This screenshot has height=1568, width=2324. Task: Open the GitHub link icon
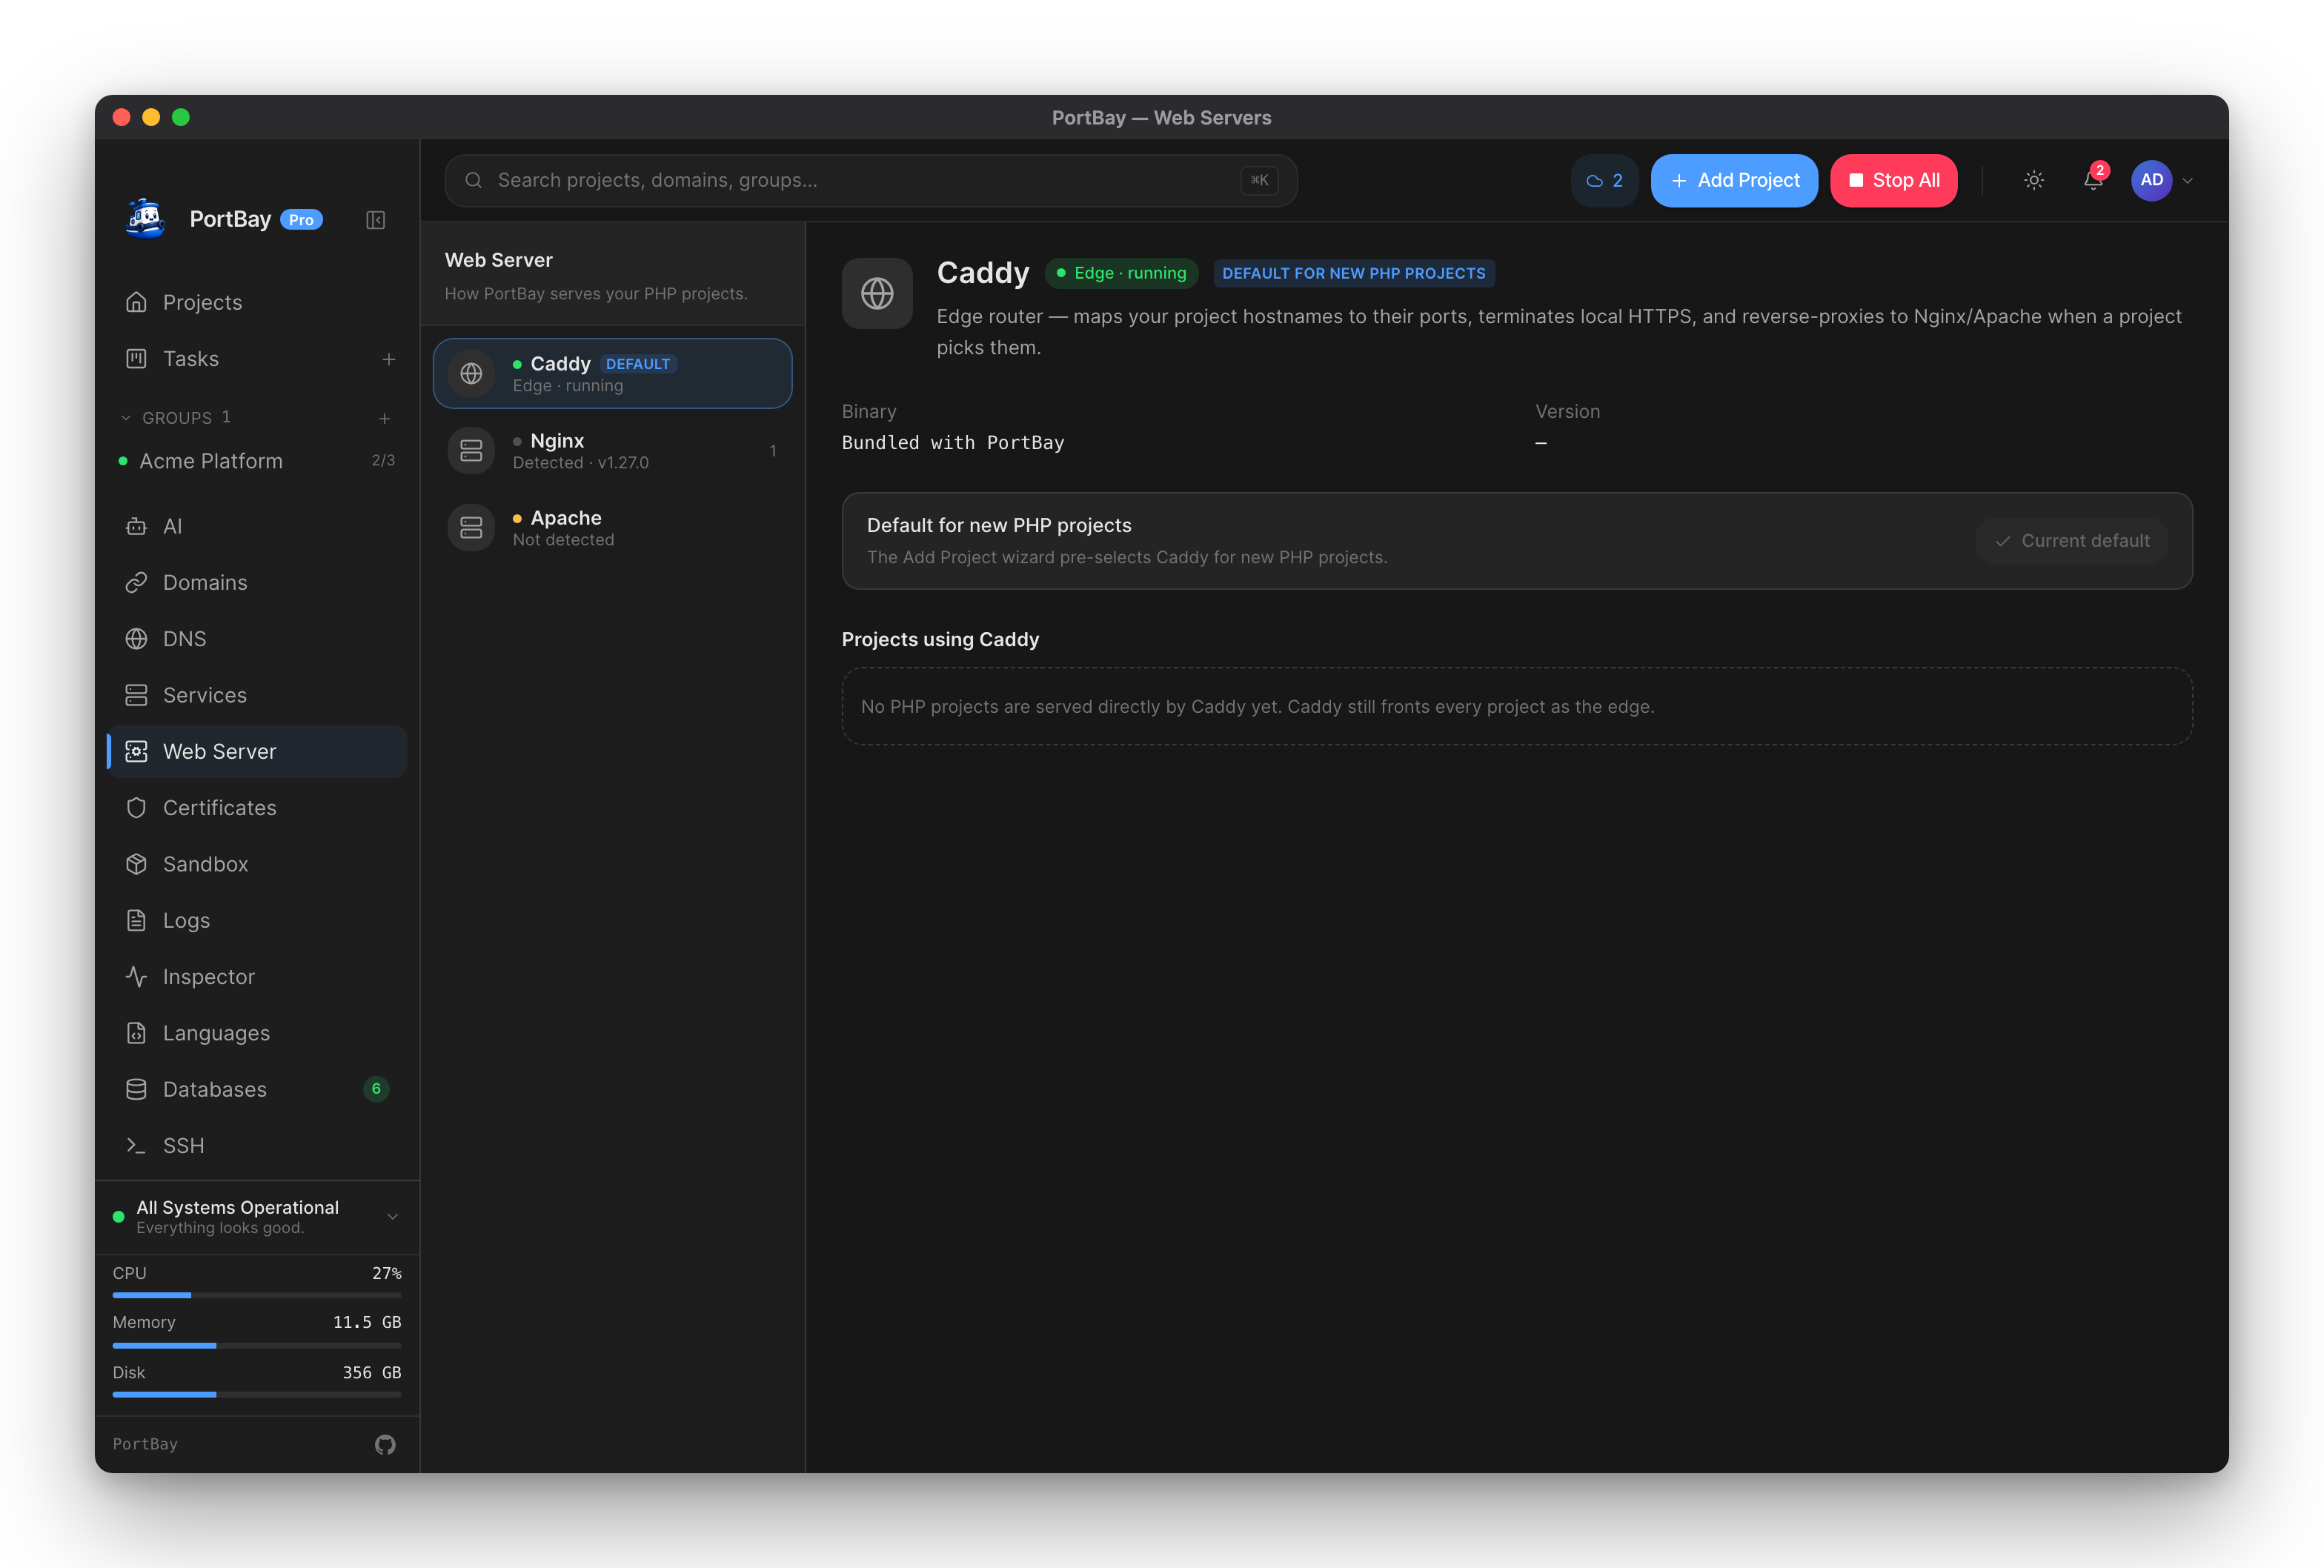[x=385, y=1444]
